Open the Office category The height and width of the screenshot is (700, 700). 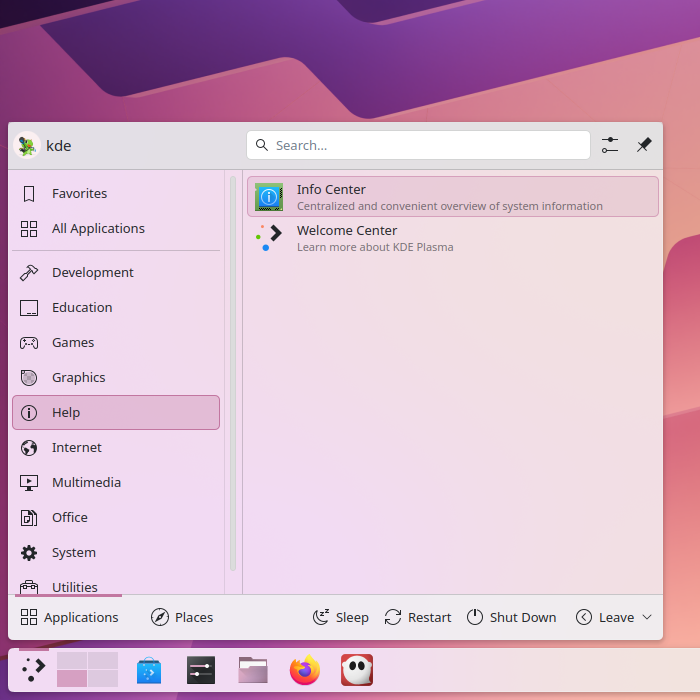116,517
